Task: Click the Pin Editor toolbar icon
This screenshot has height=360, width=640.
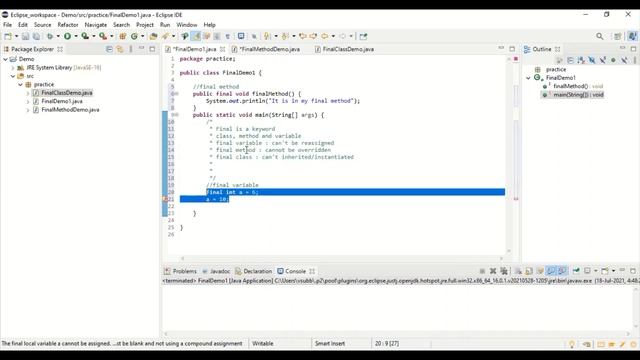Action: click(x=363, y=36)
